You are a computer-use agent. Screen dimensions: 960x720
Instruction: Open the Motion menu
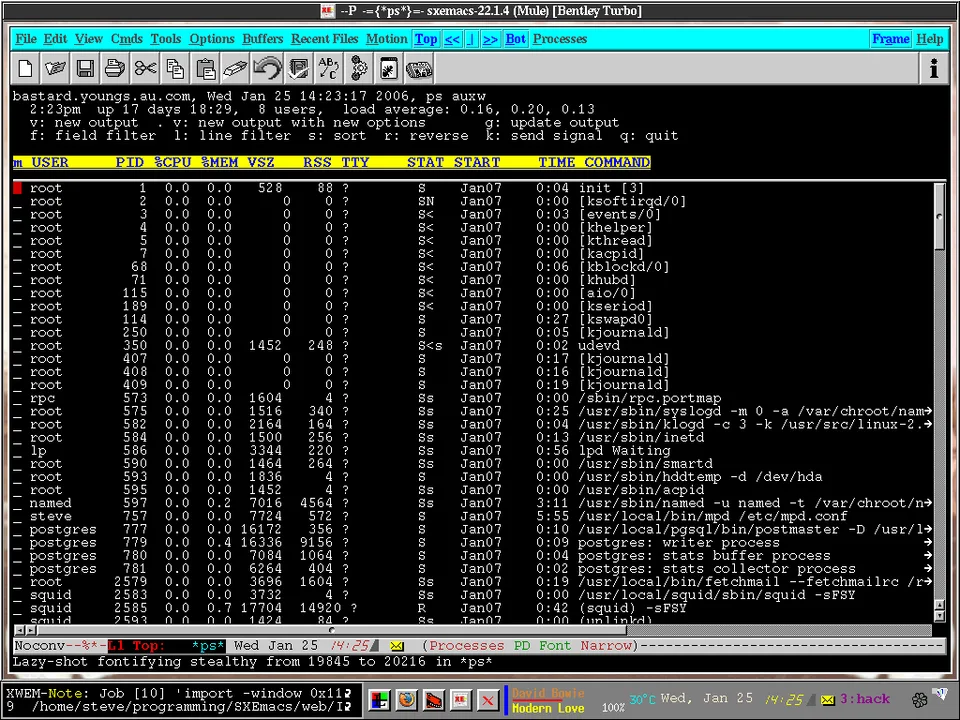pos(386,39)
